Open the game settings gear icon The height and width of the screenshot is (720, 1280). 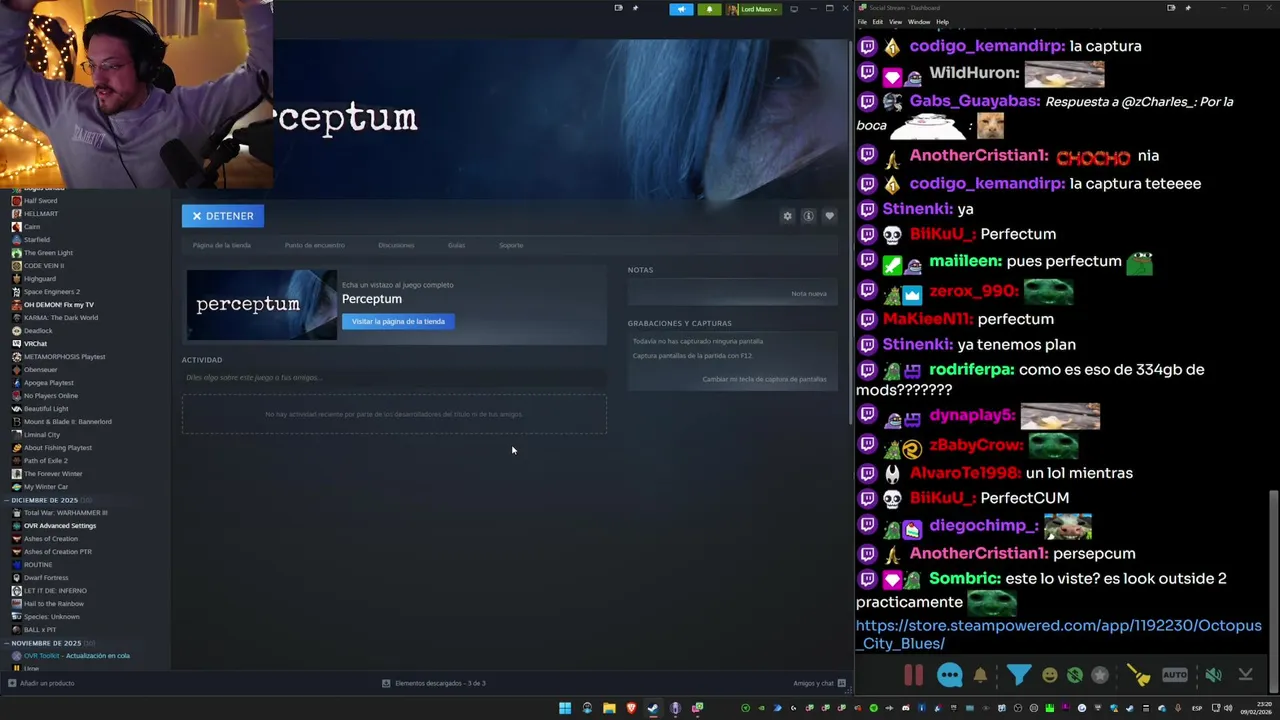[787, 216]
